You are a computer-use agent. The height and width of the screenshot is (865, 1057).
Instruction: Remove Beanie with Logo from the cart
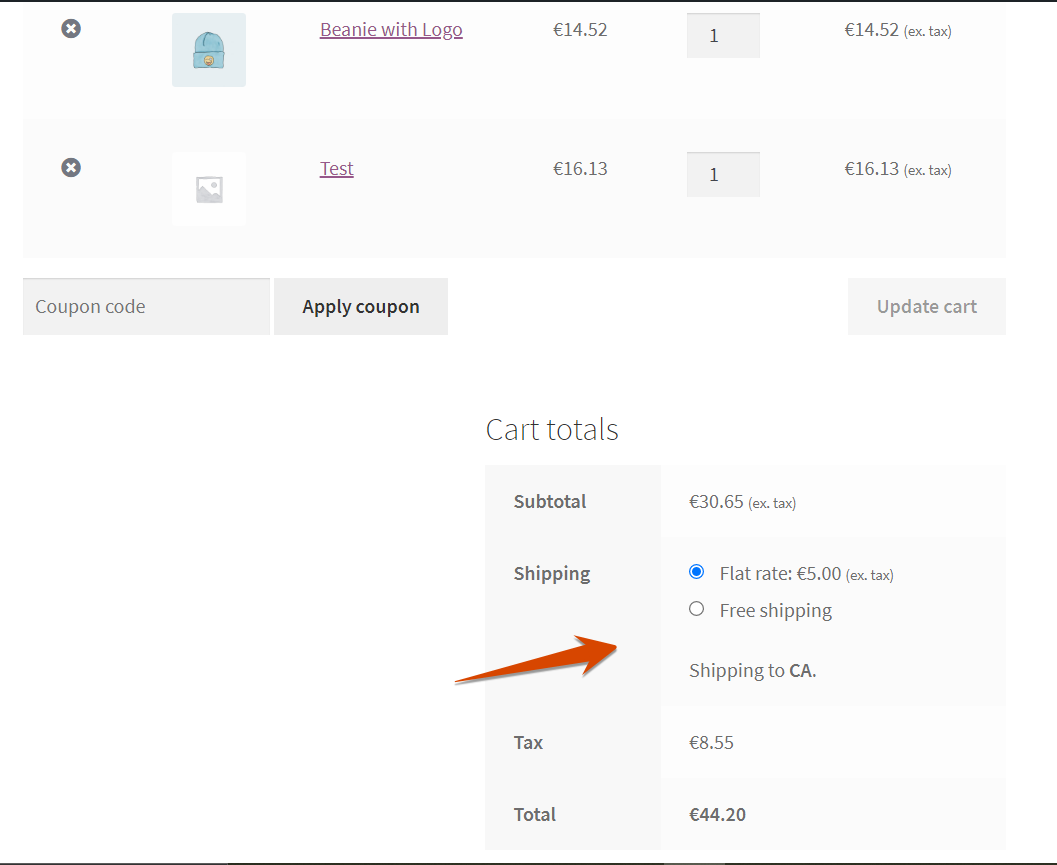tap(70, 28)
